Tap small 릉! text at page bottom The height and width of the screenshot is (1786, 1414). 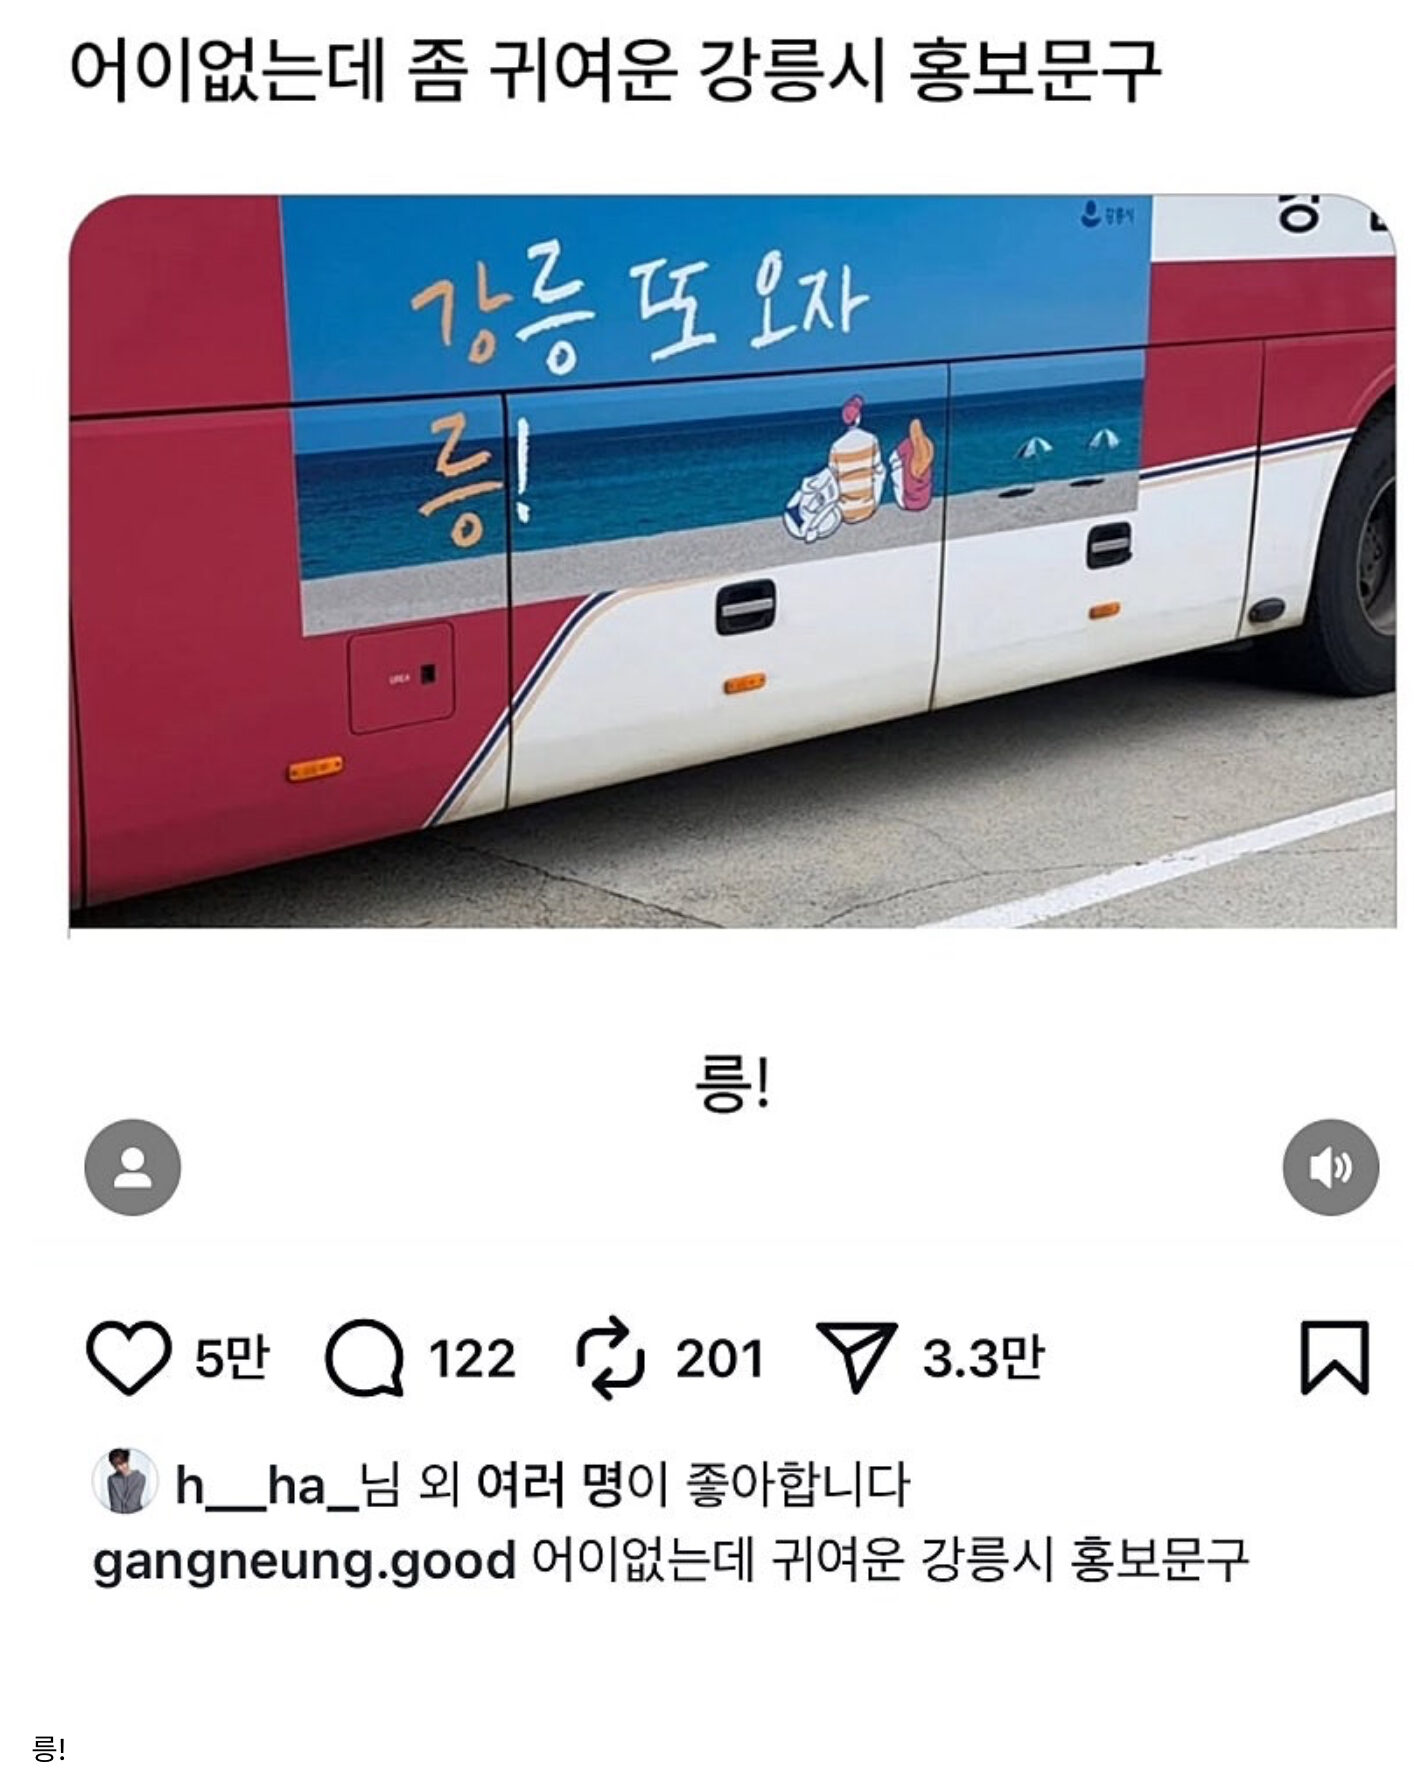(x=49, y=1750)
